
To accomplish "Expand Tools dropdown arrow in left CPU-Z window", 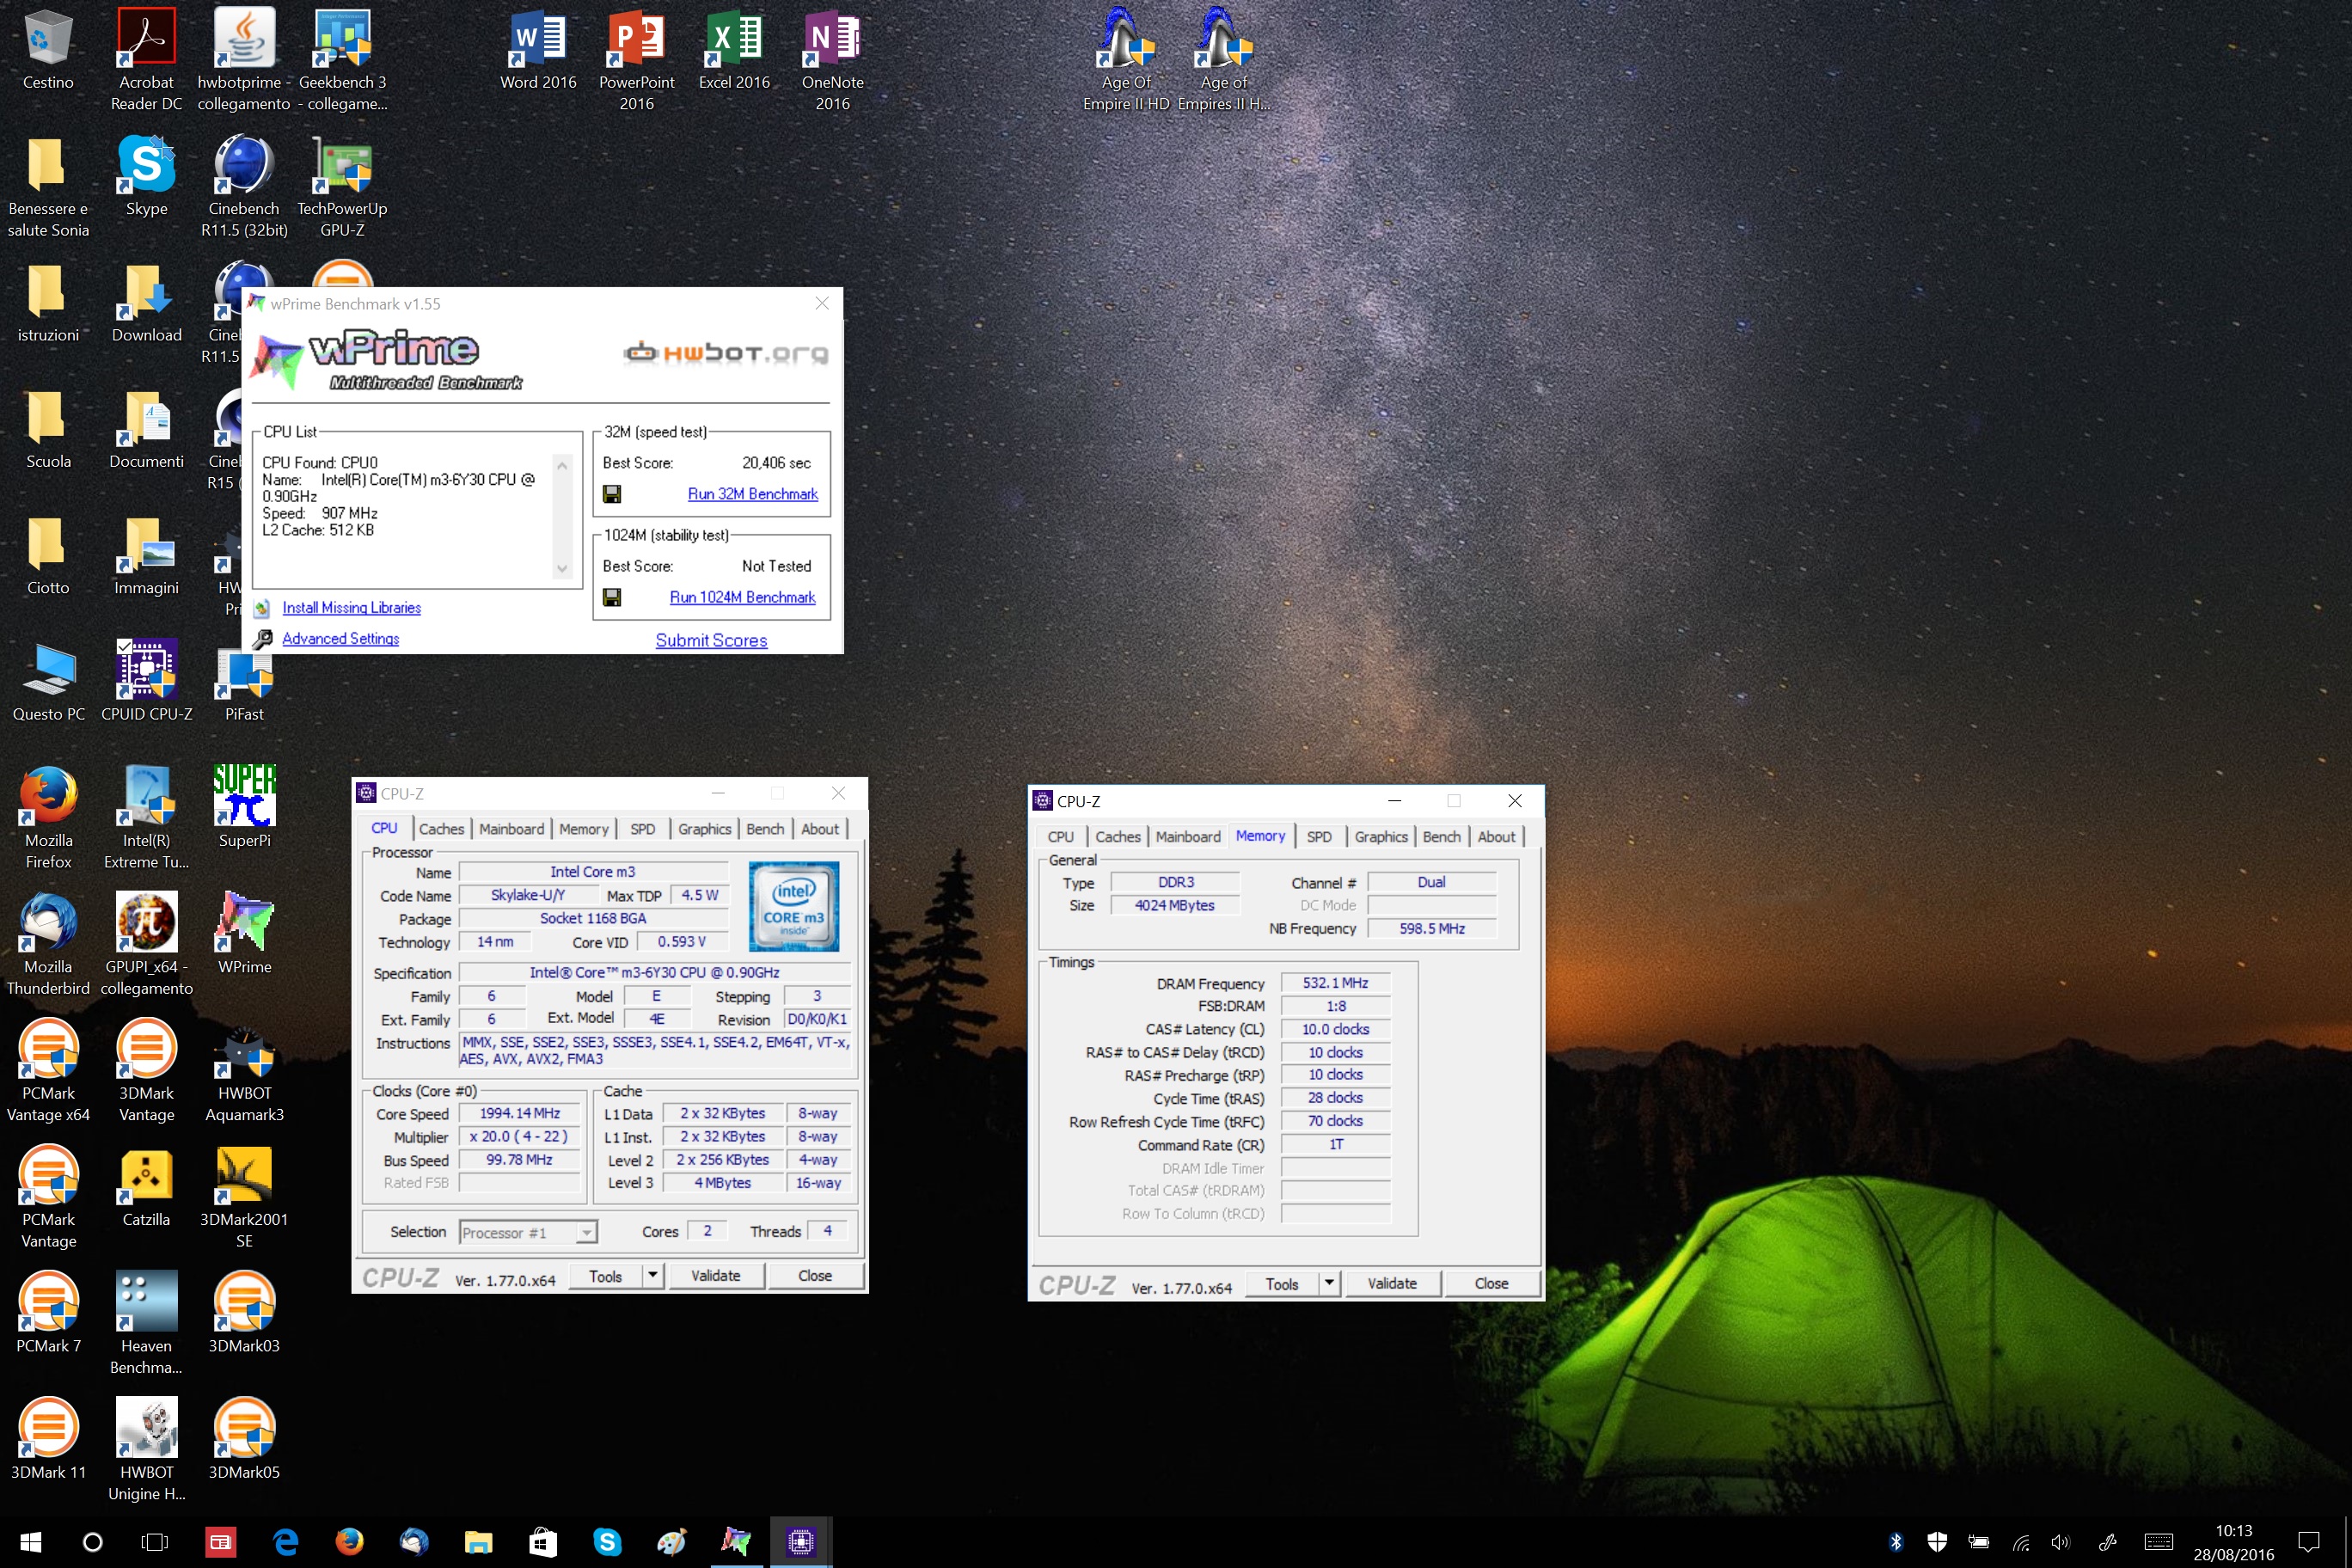I will [x=652, y=1276].
